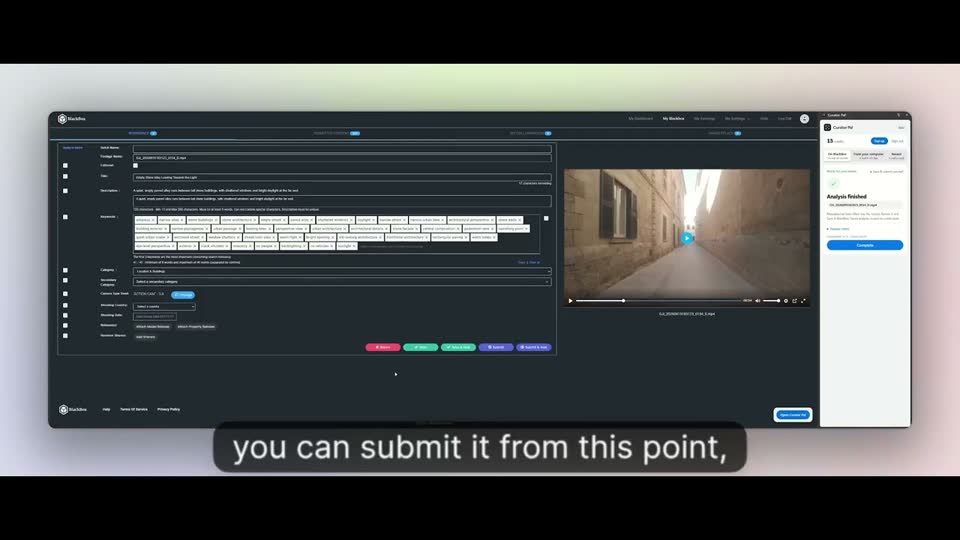Click the BlackBox logo in the header
The image size is (960, 540).
tap(72, 119)
